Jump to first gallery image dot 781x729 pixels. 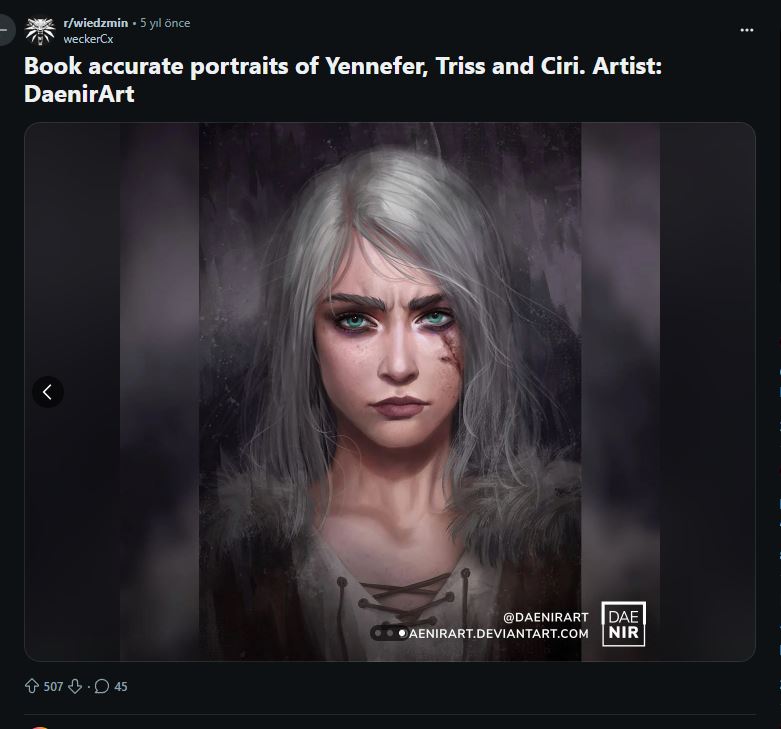point(377,633)
